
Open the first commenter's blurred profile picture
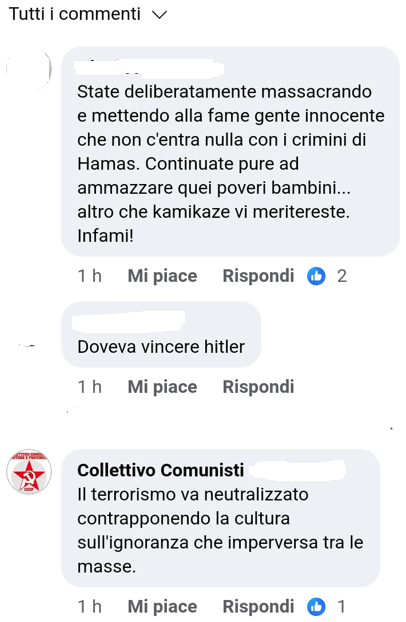click(29, 69)
